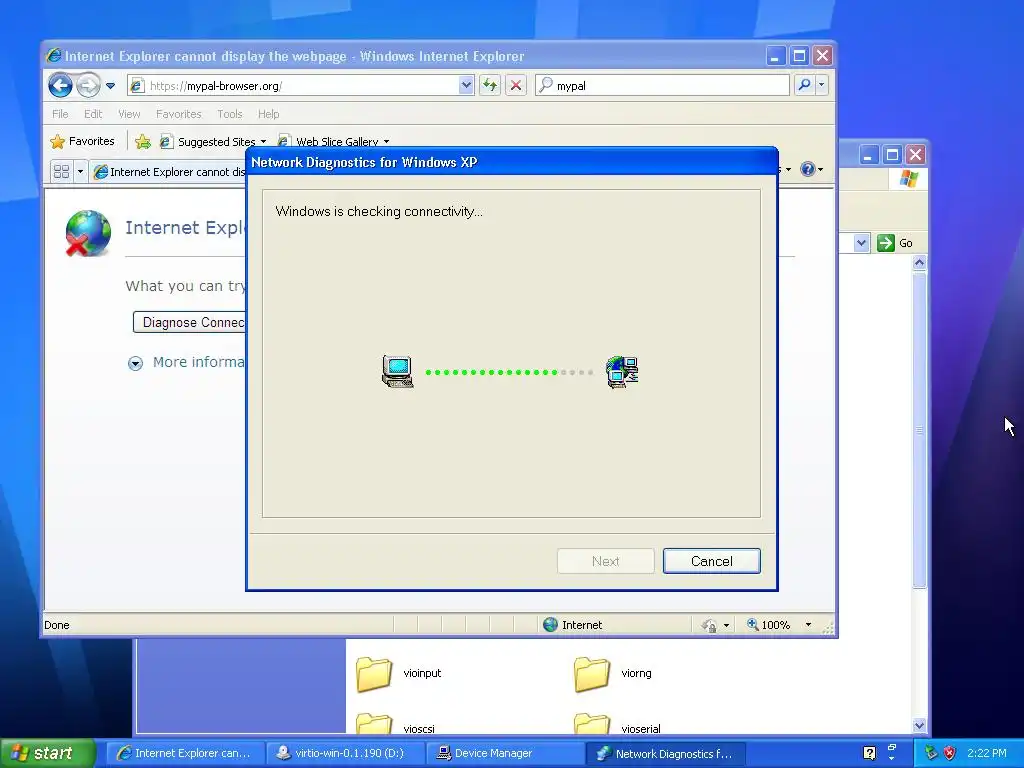Click the Explorer scrollbar up arrow
Viewport: 1024px width, 768px height.
[920, 263]
